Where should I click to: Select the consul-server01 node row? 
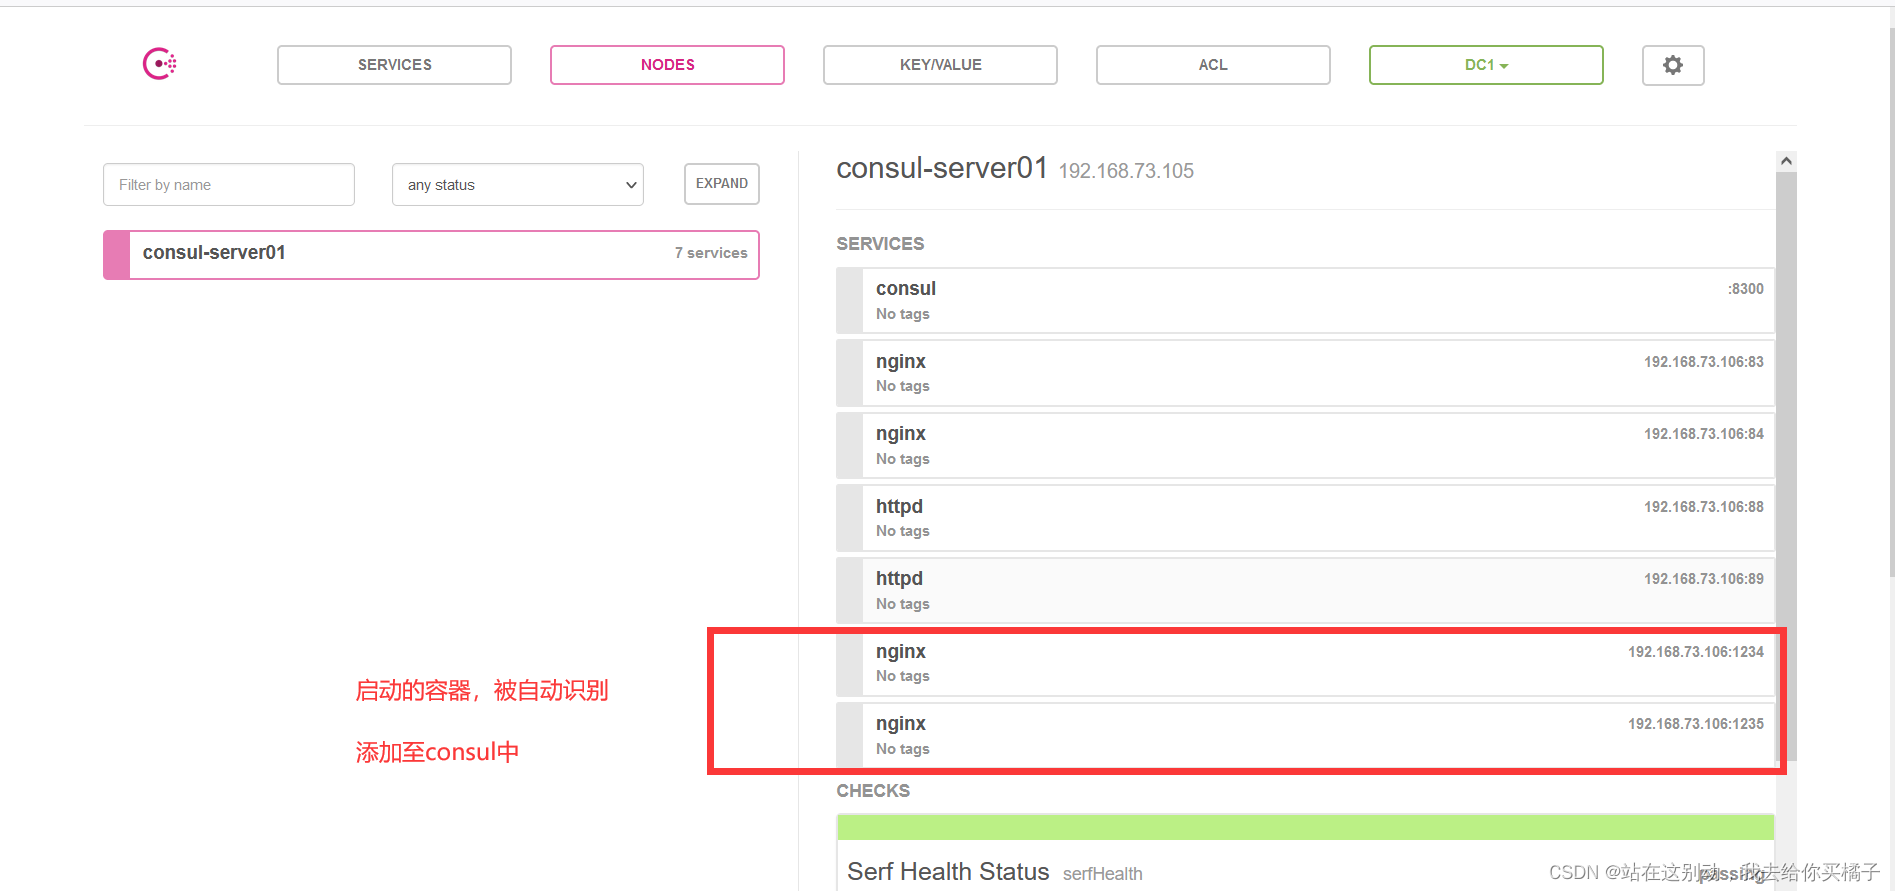click(x=431, y=254)
